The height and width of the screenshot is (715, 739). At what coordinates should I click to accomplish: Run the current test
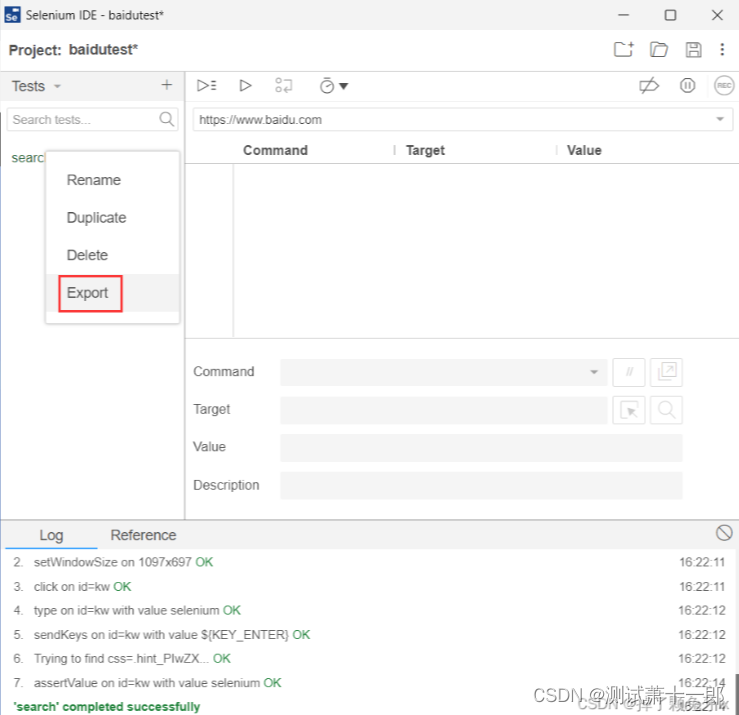(x=245, y=85)
